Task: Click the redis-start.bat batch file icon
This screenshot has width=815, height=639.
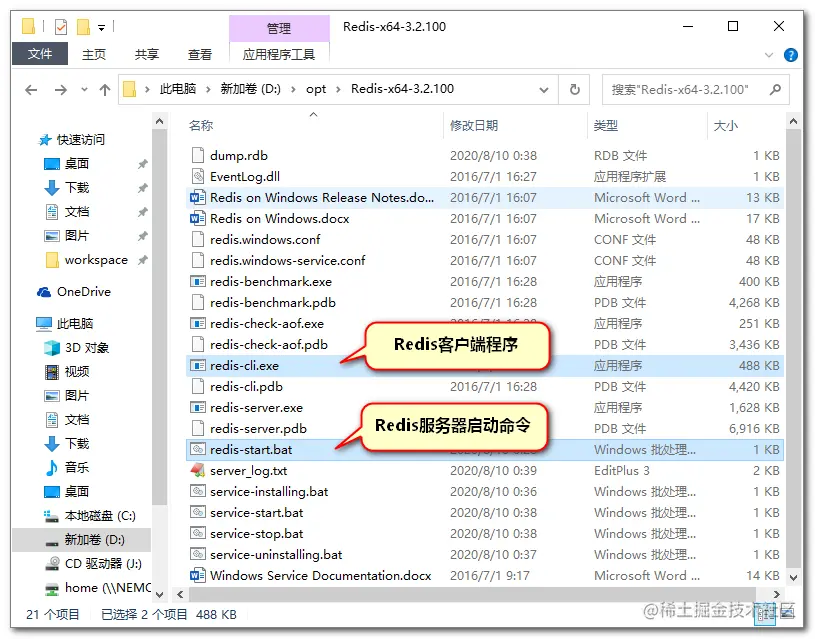Action: point(198,449)
